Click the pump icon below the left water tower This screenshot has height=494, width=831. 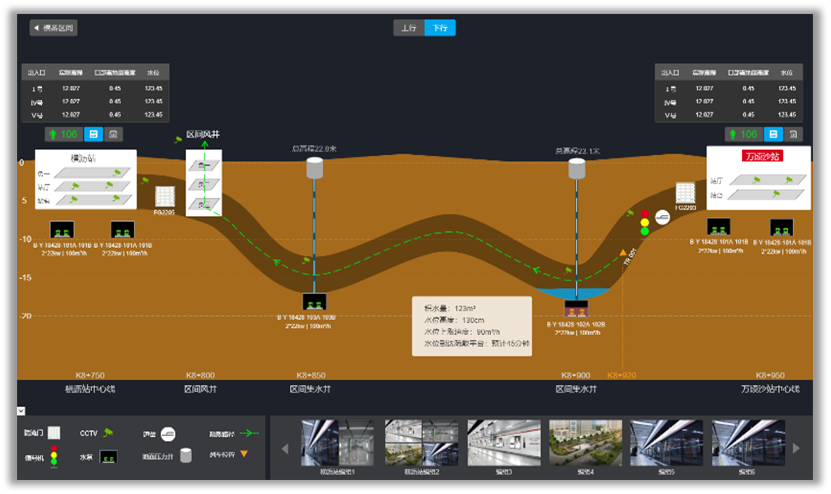tap(315, 302)
